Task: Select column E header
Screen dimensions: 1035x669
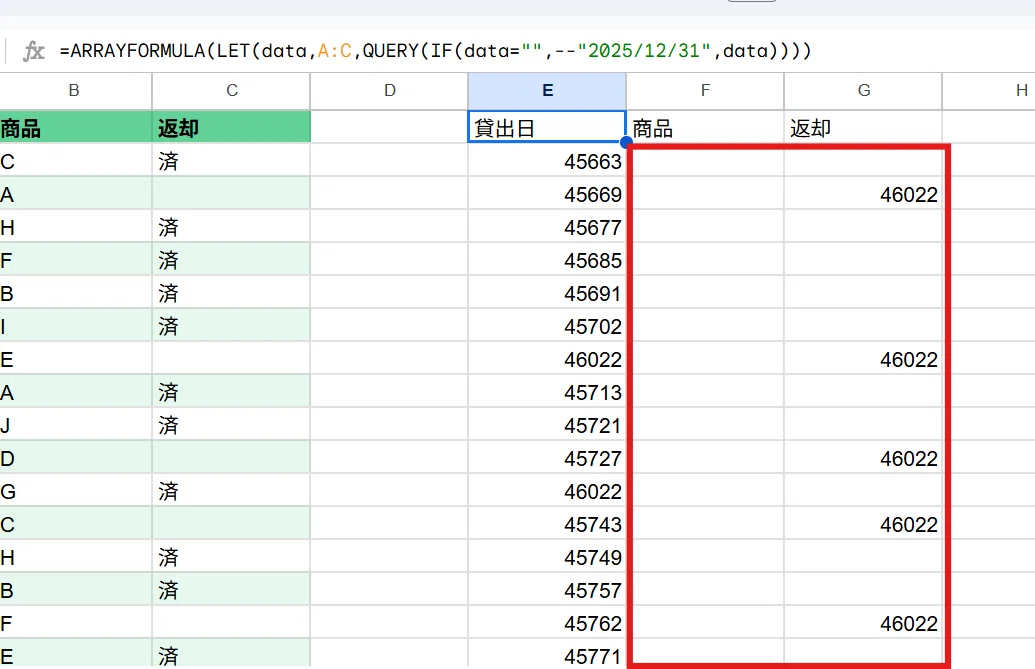Action: tap(547, 90)
